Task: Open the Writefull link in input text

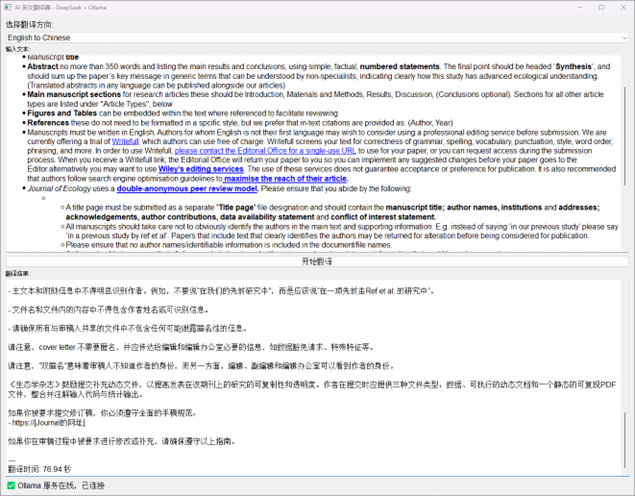Action: coord(125,141)
